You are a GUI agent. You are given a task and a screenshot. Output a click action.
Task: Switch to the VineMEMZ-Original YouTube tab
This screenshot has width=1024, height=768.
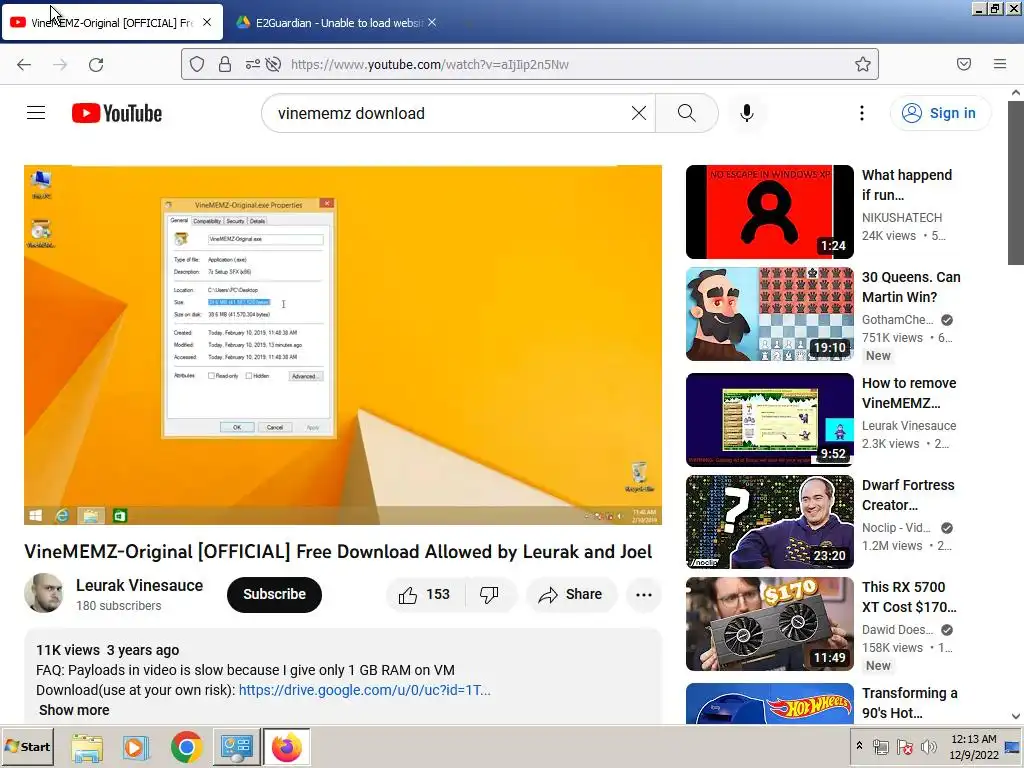(x=111, y=22)
